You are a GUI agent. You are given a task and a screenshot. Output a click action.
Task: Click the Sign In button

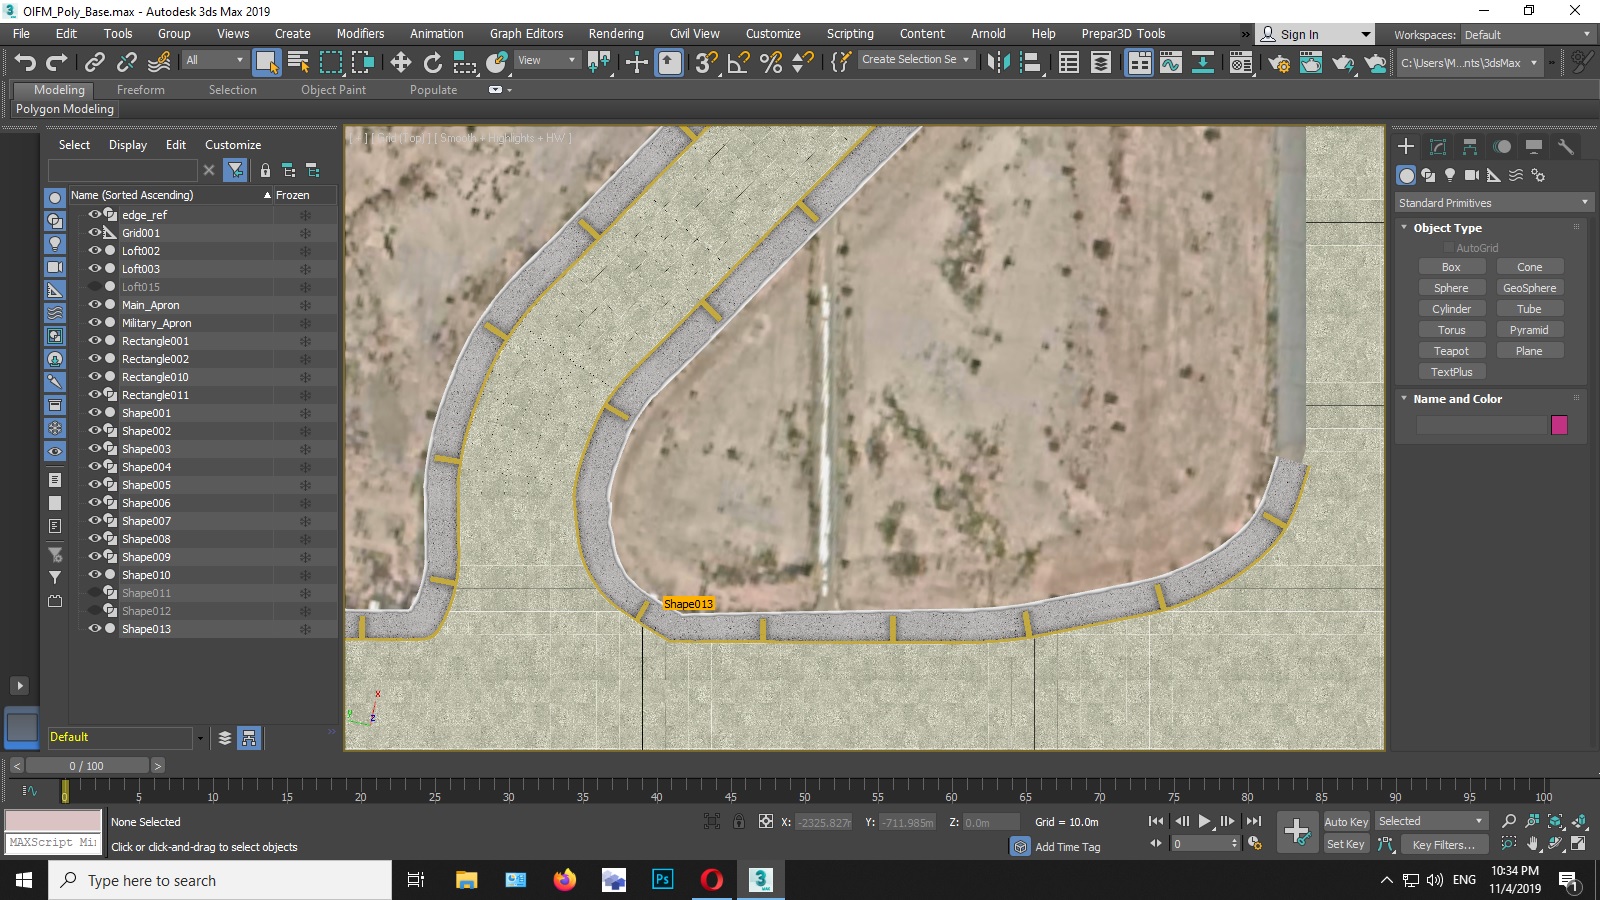coord(1315,35)
